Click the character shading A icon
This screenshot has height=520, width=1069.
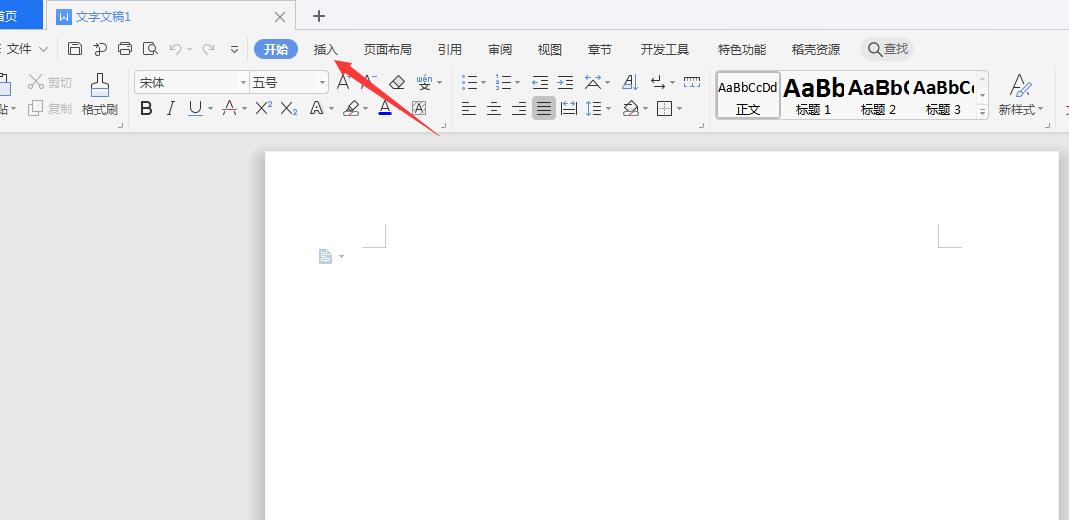tap(419, 108)
